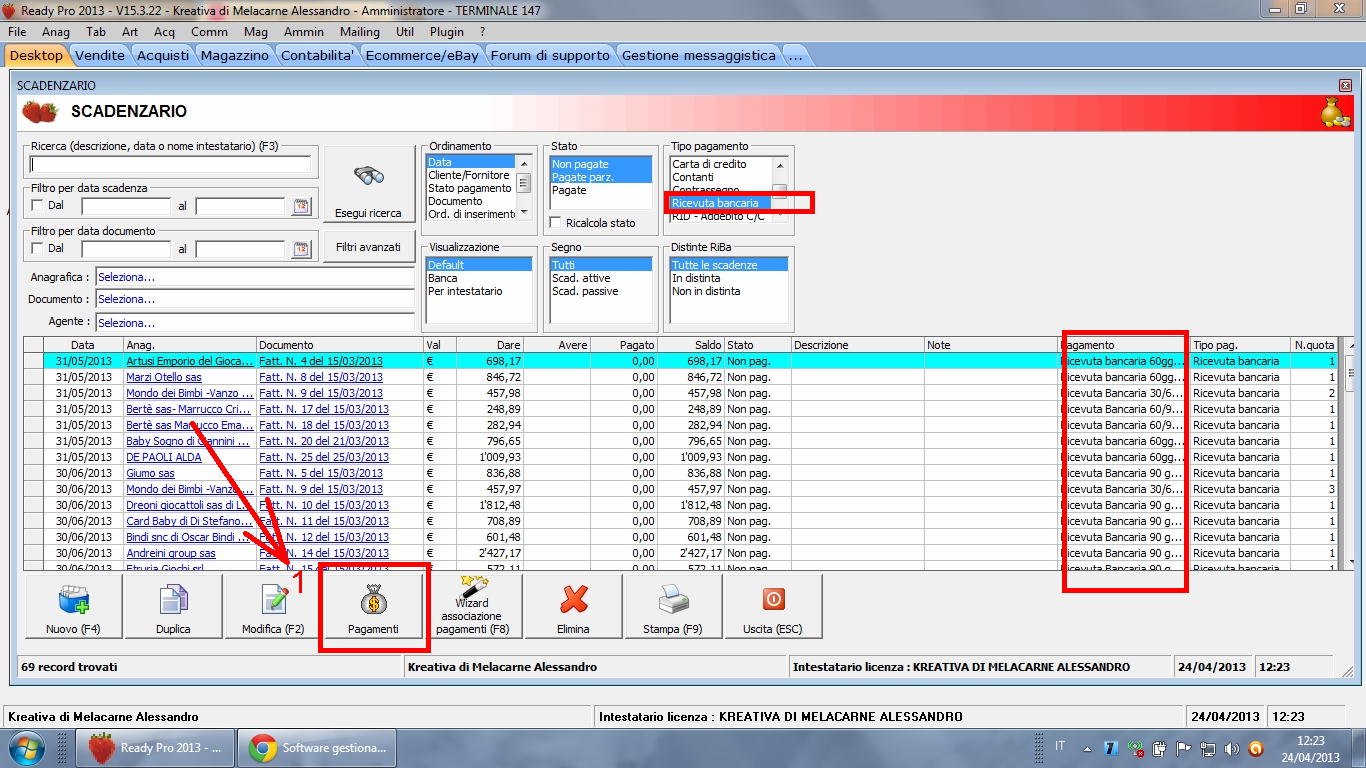Switch to Ready Pro 2013 taskbar item
The width and height of the screenshot is (1366, 768).
click(156, 748)
